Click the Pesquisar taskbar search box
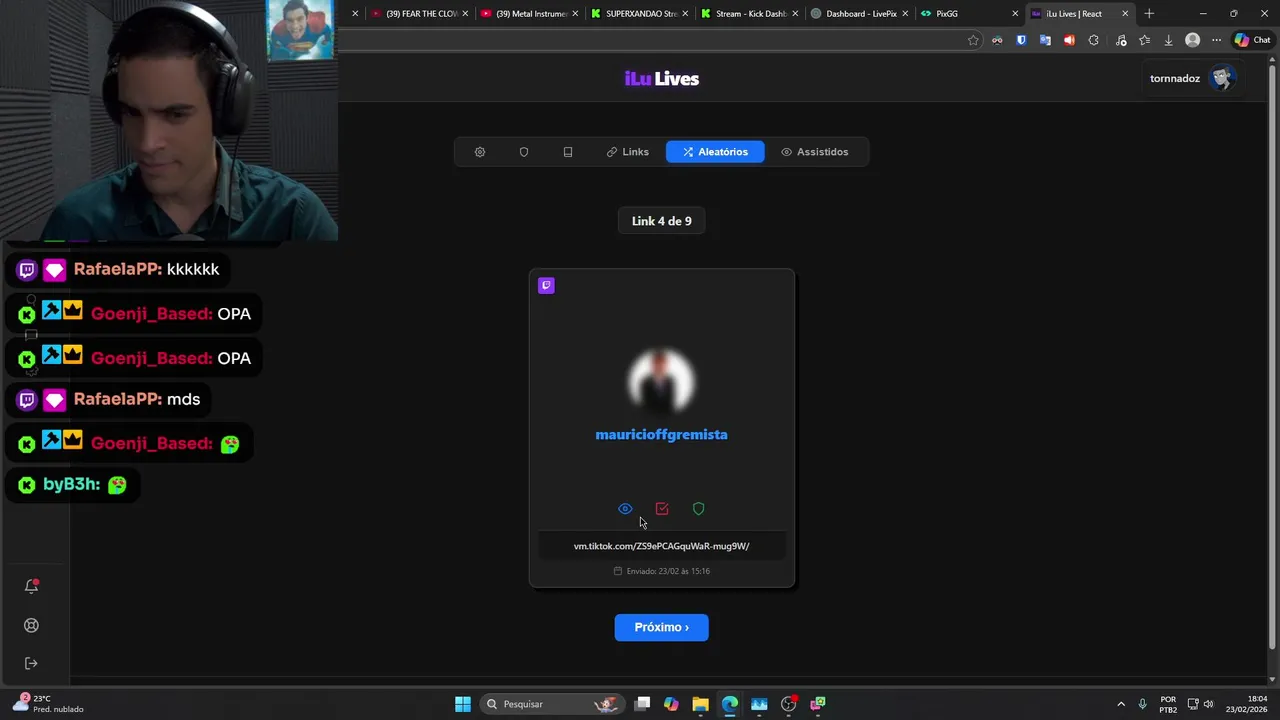This screenshot has height=720, width=1280. click(x=552, y=704)
